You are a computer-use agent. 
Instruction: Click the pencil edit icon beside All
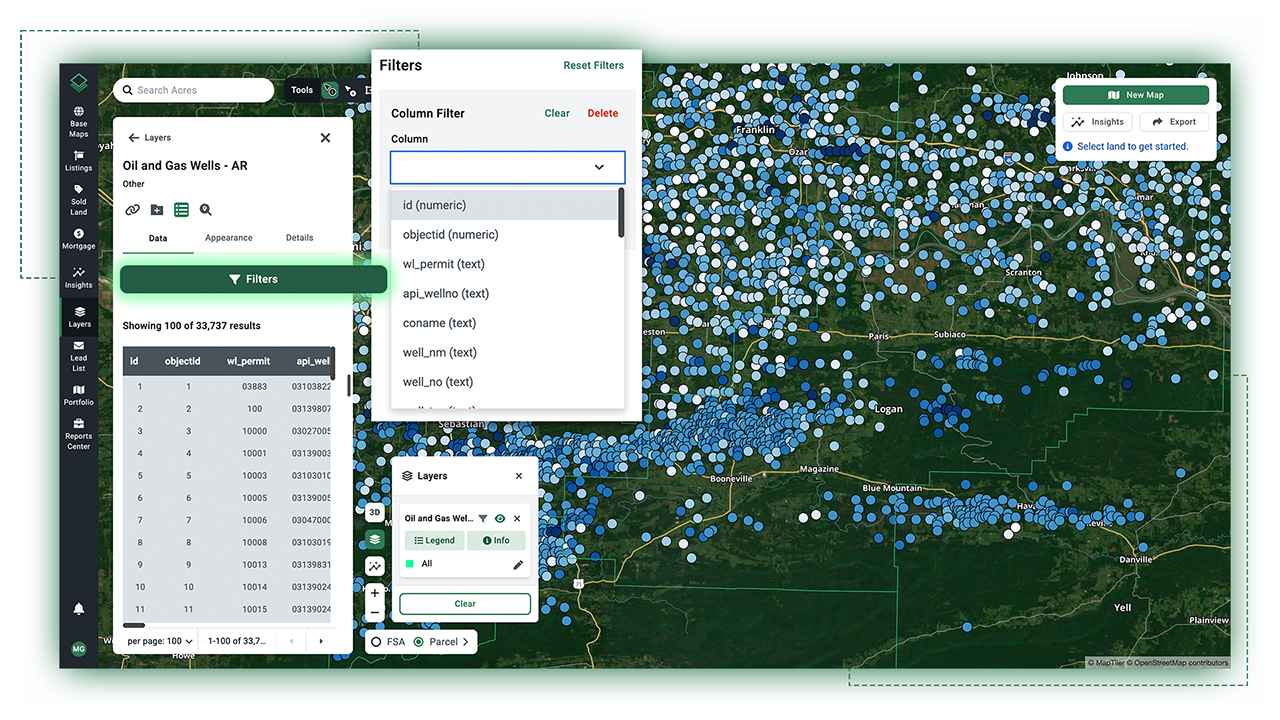(518, 565)
